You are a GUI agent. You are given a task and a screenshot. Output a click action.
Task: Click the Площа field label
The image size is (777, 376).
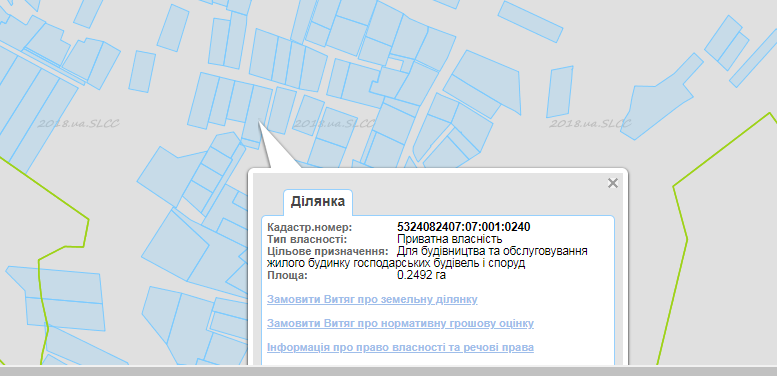pos(287,275)
